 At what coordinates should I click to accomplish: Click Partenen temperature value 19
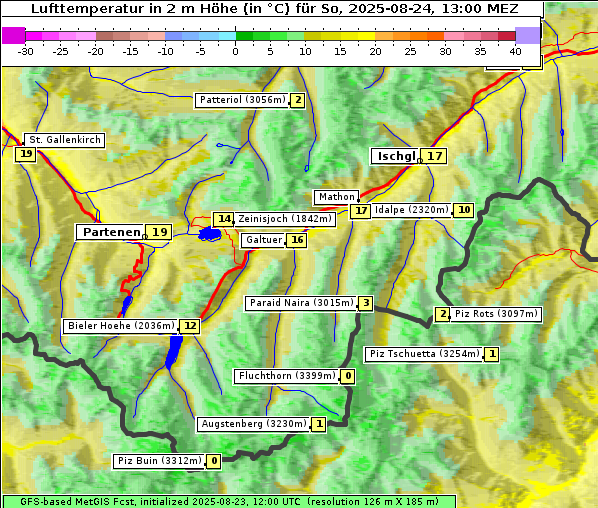[159, 232]
